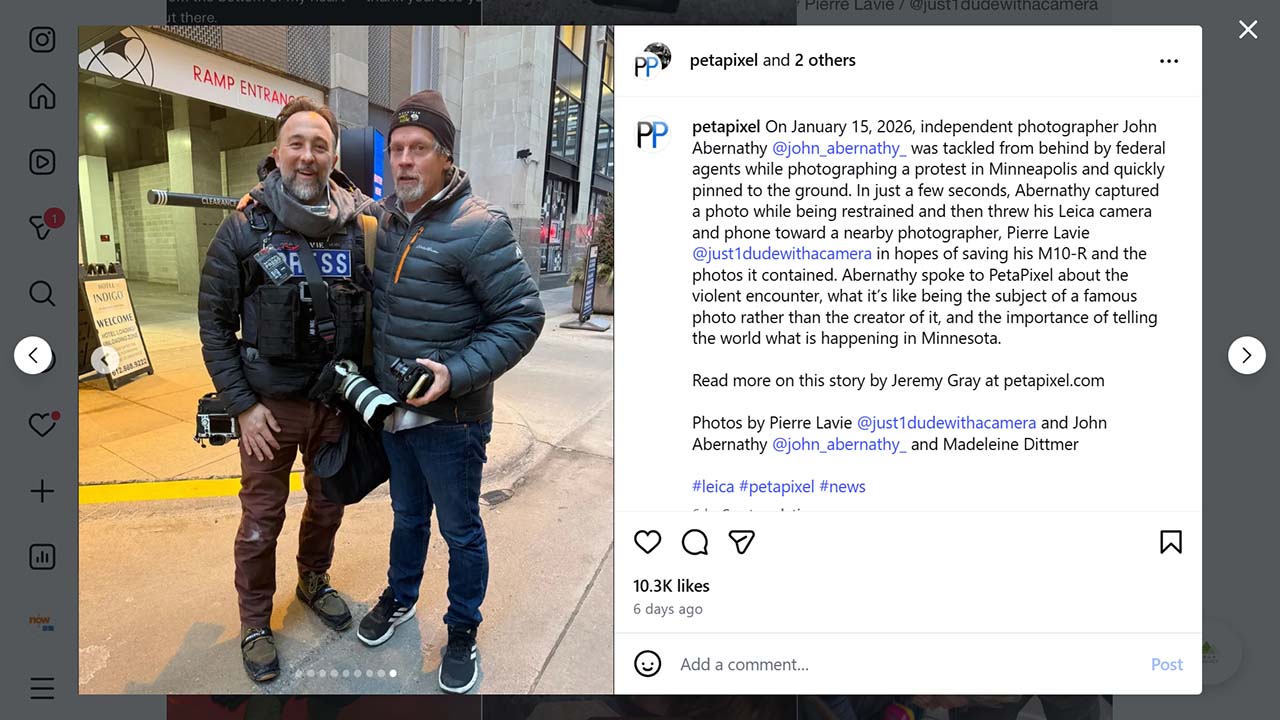
Task: Select the last carousel dot indicator
Action: point(393,673)
